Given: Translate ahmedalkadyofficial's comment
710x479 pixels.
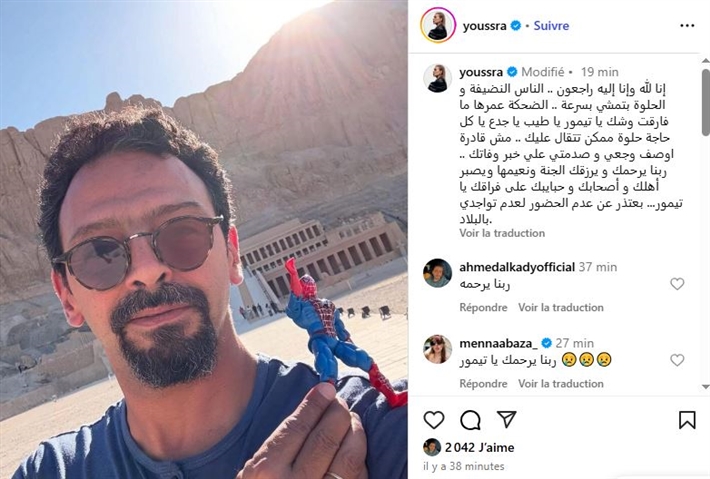Looking at the screenshot, I should point(561,307).
